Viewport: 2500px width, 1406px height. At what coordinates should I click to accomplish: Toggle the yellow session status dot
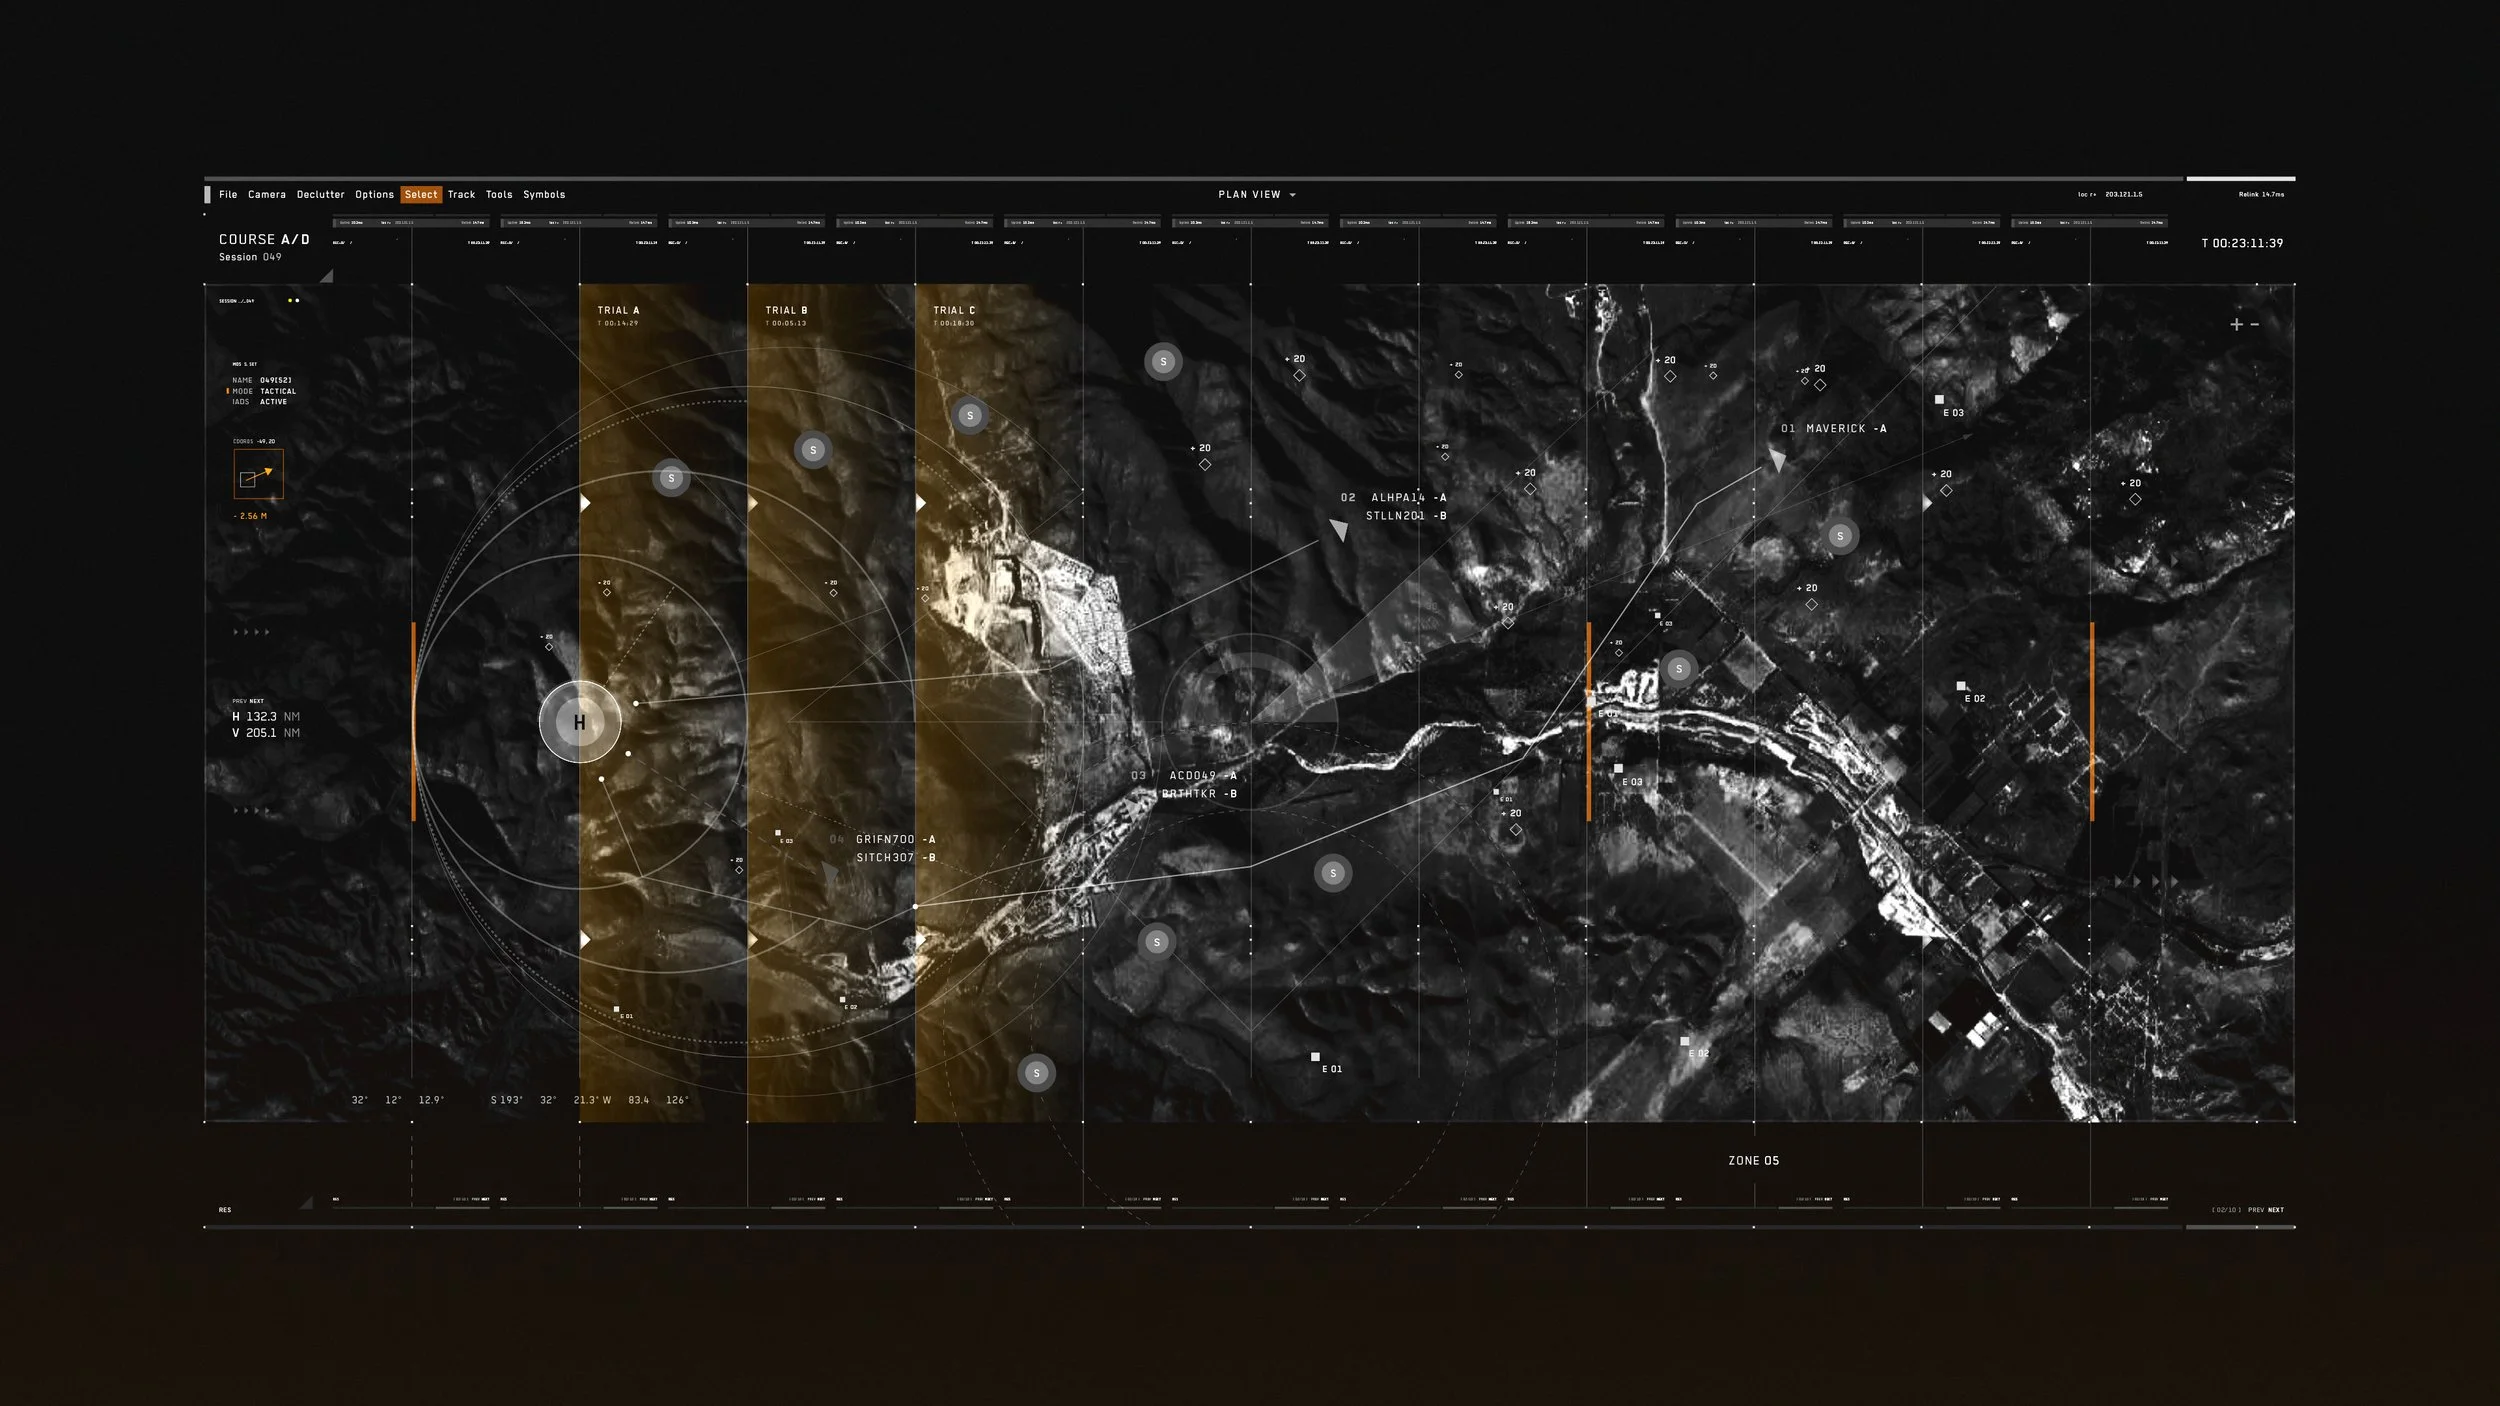click(x=290, y=300)
